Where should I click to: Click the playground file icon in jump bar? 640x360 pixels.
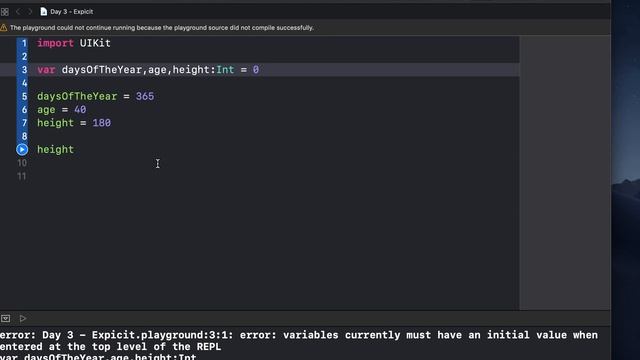coord(43,11)
